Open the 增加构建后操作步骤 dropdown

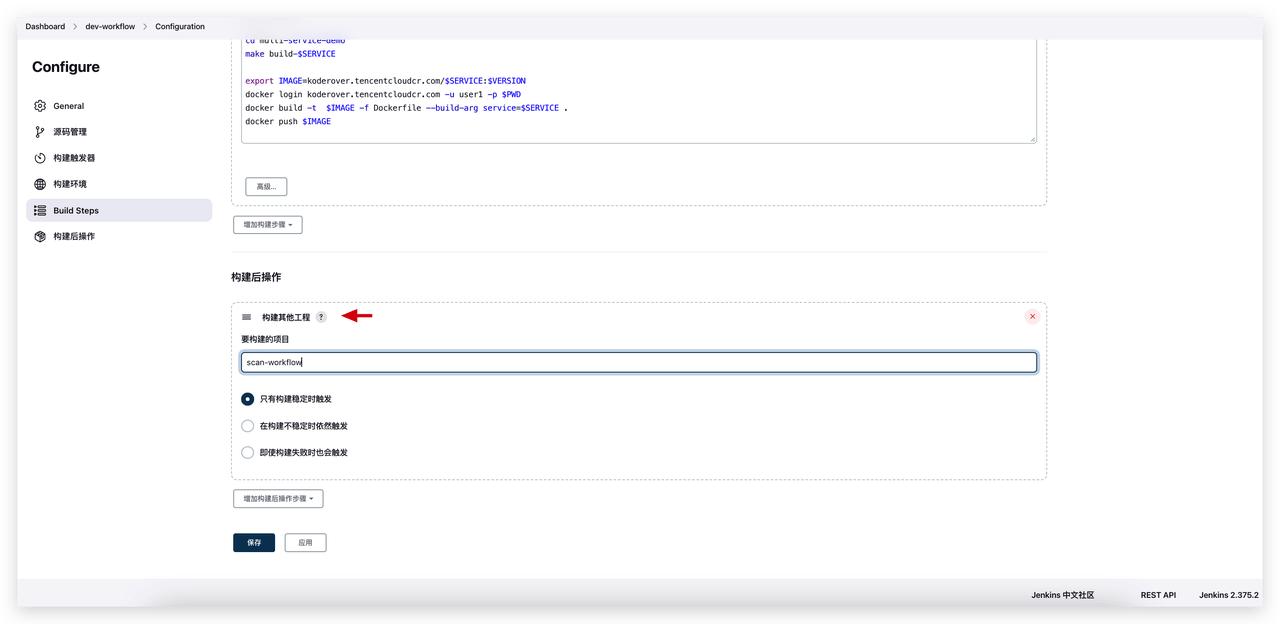pos(278,498)
